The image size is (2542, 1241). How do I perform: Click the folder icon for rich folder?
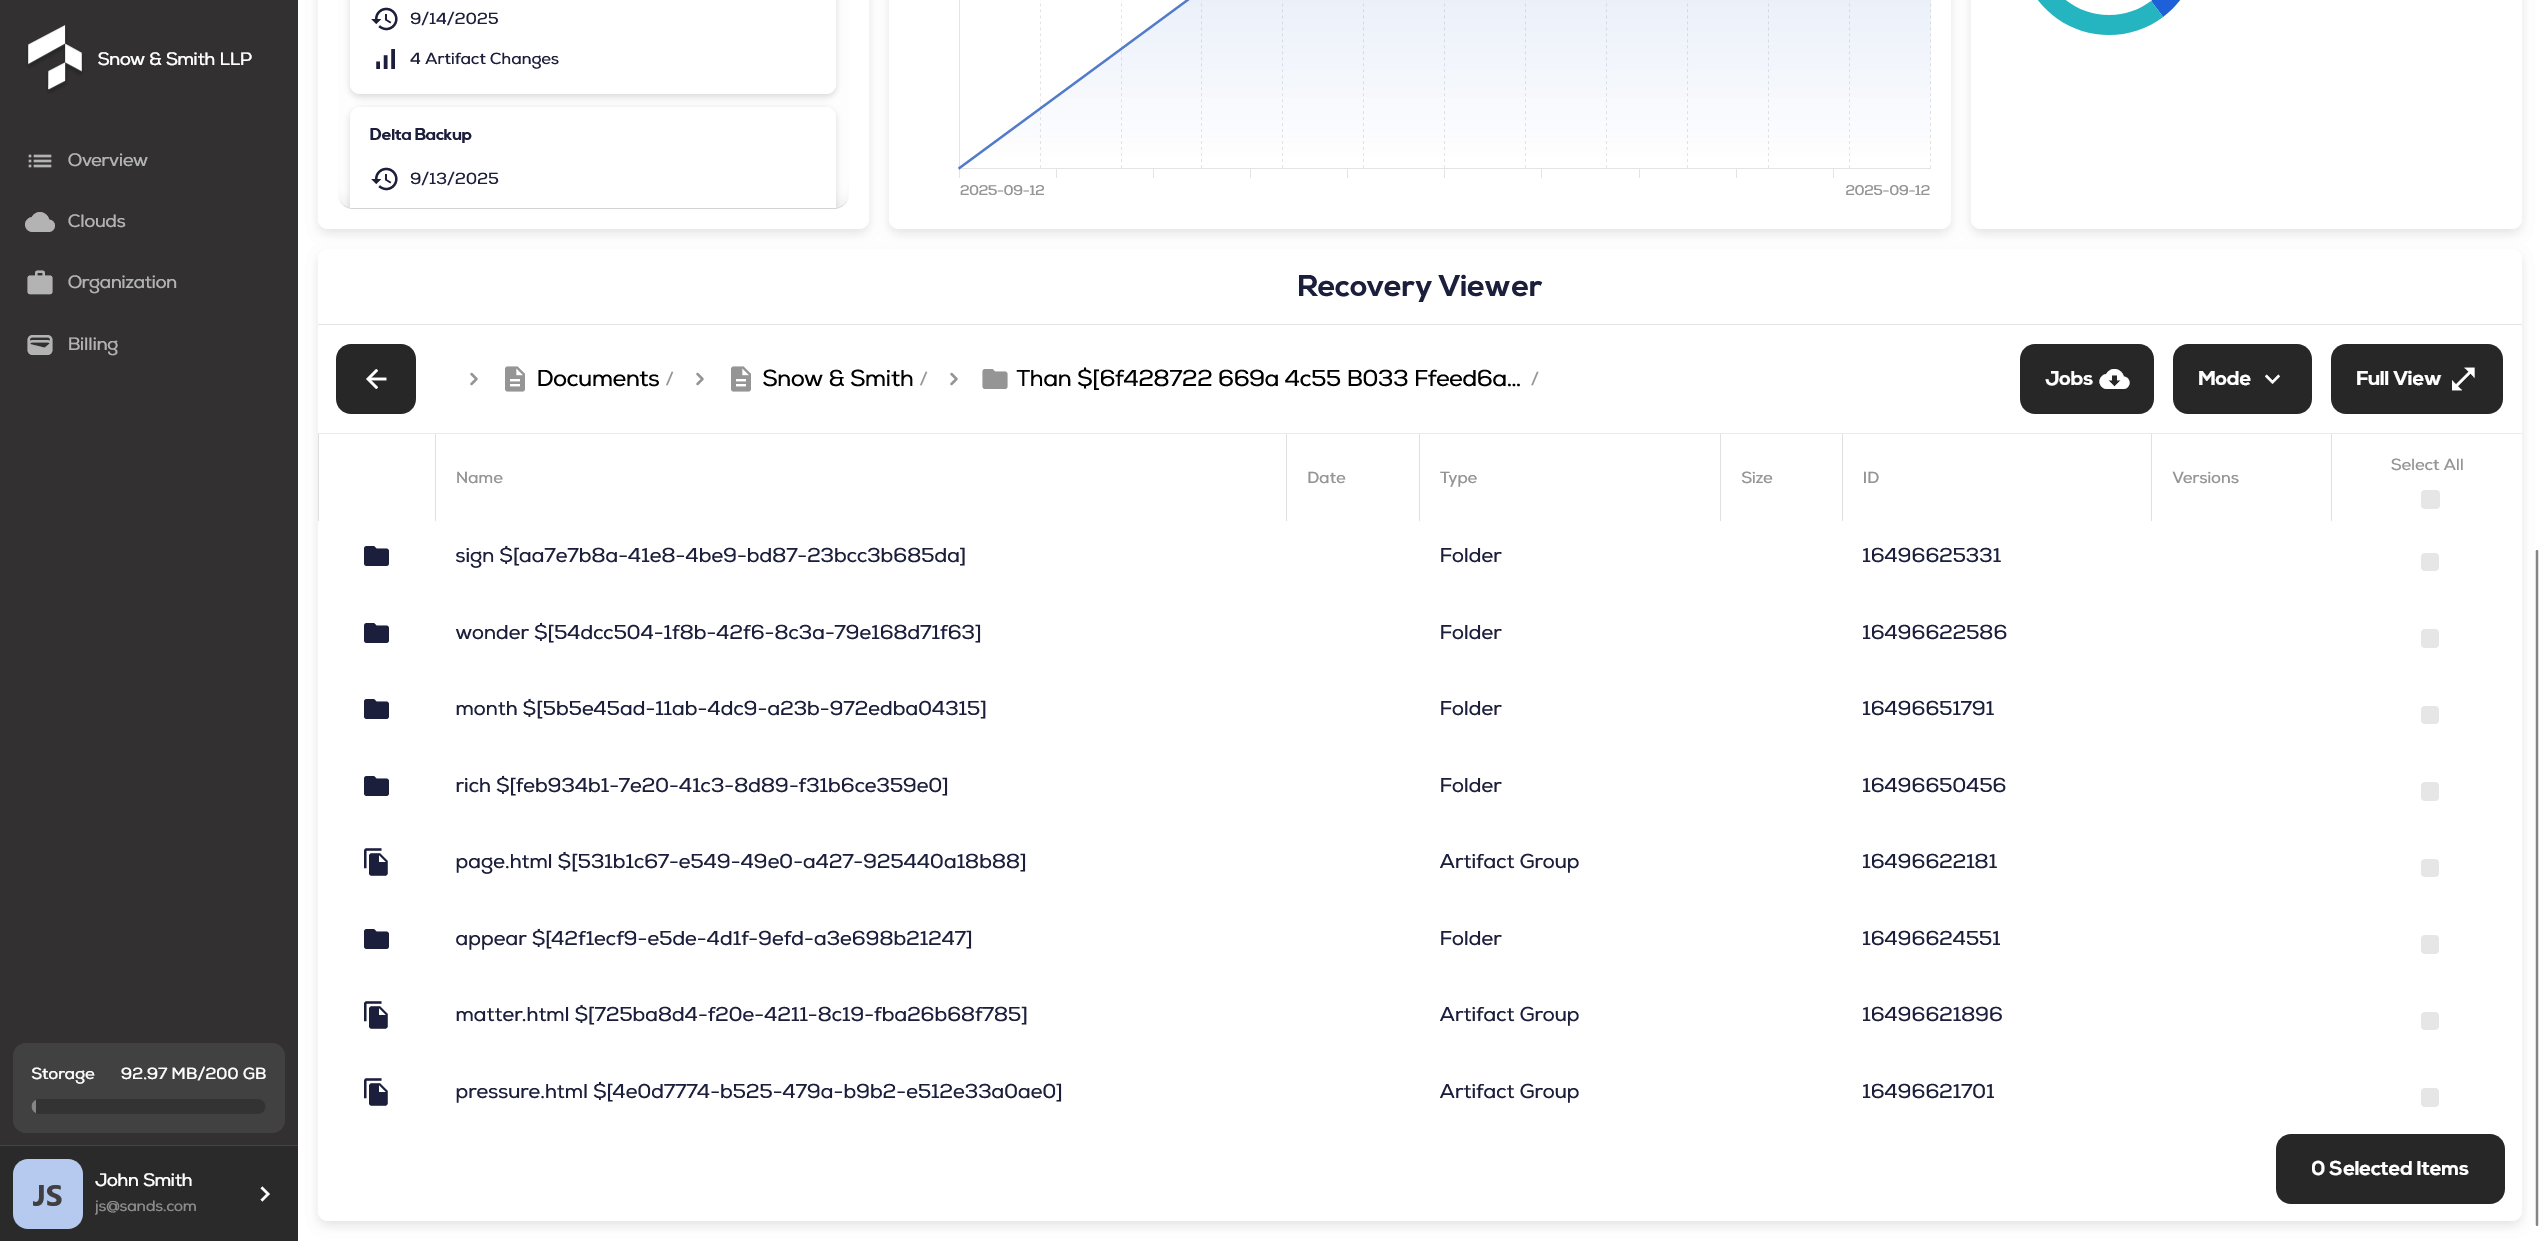(376, 786)
